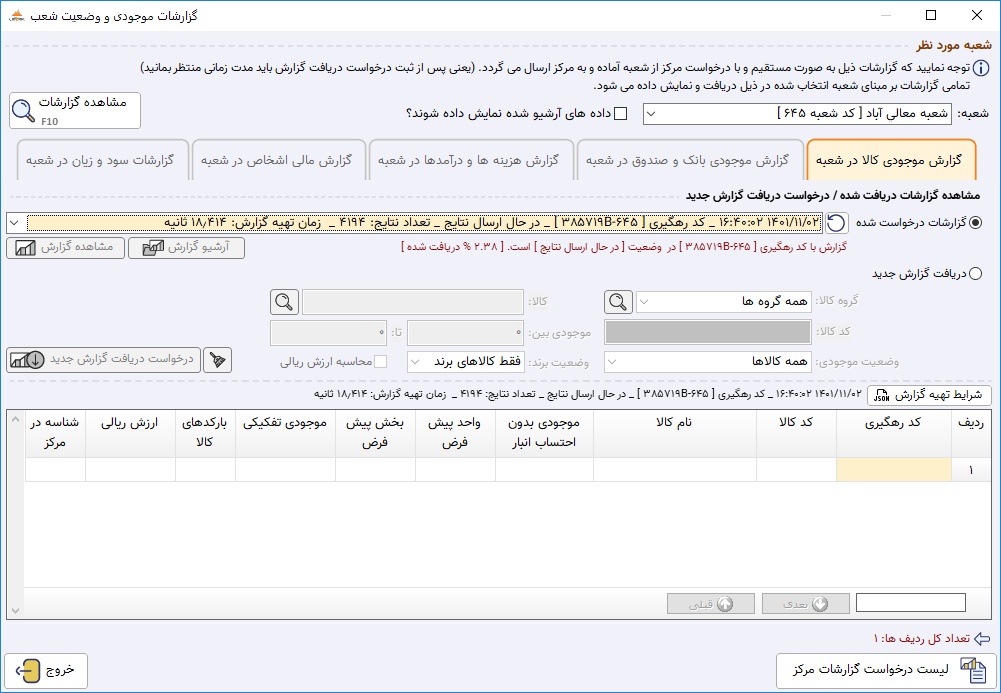Click the magnifier icon next to کالا field
The image size is (1001, 693).
pos(284,302)
